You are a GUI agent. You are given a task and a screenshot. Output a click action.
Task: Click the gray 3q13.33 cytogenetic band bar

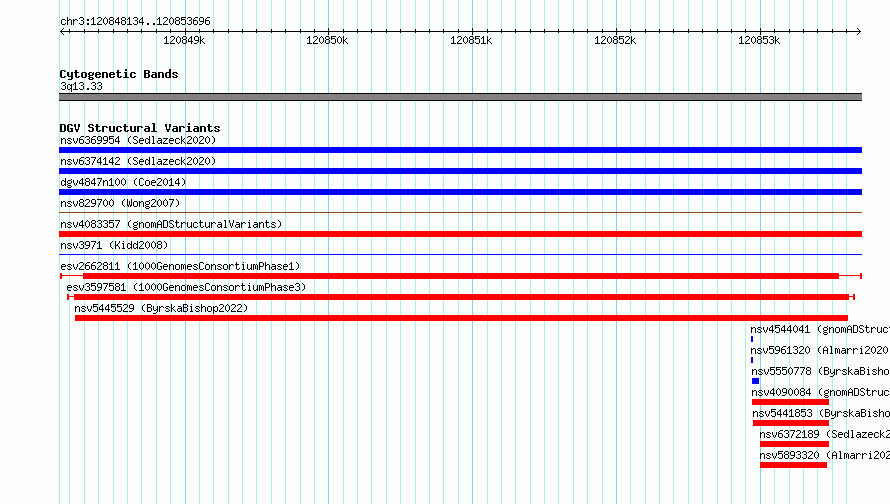click(x=460, y=97)
